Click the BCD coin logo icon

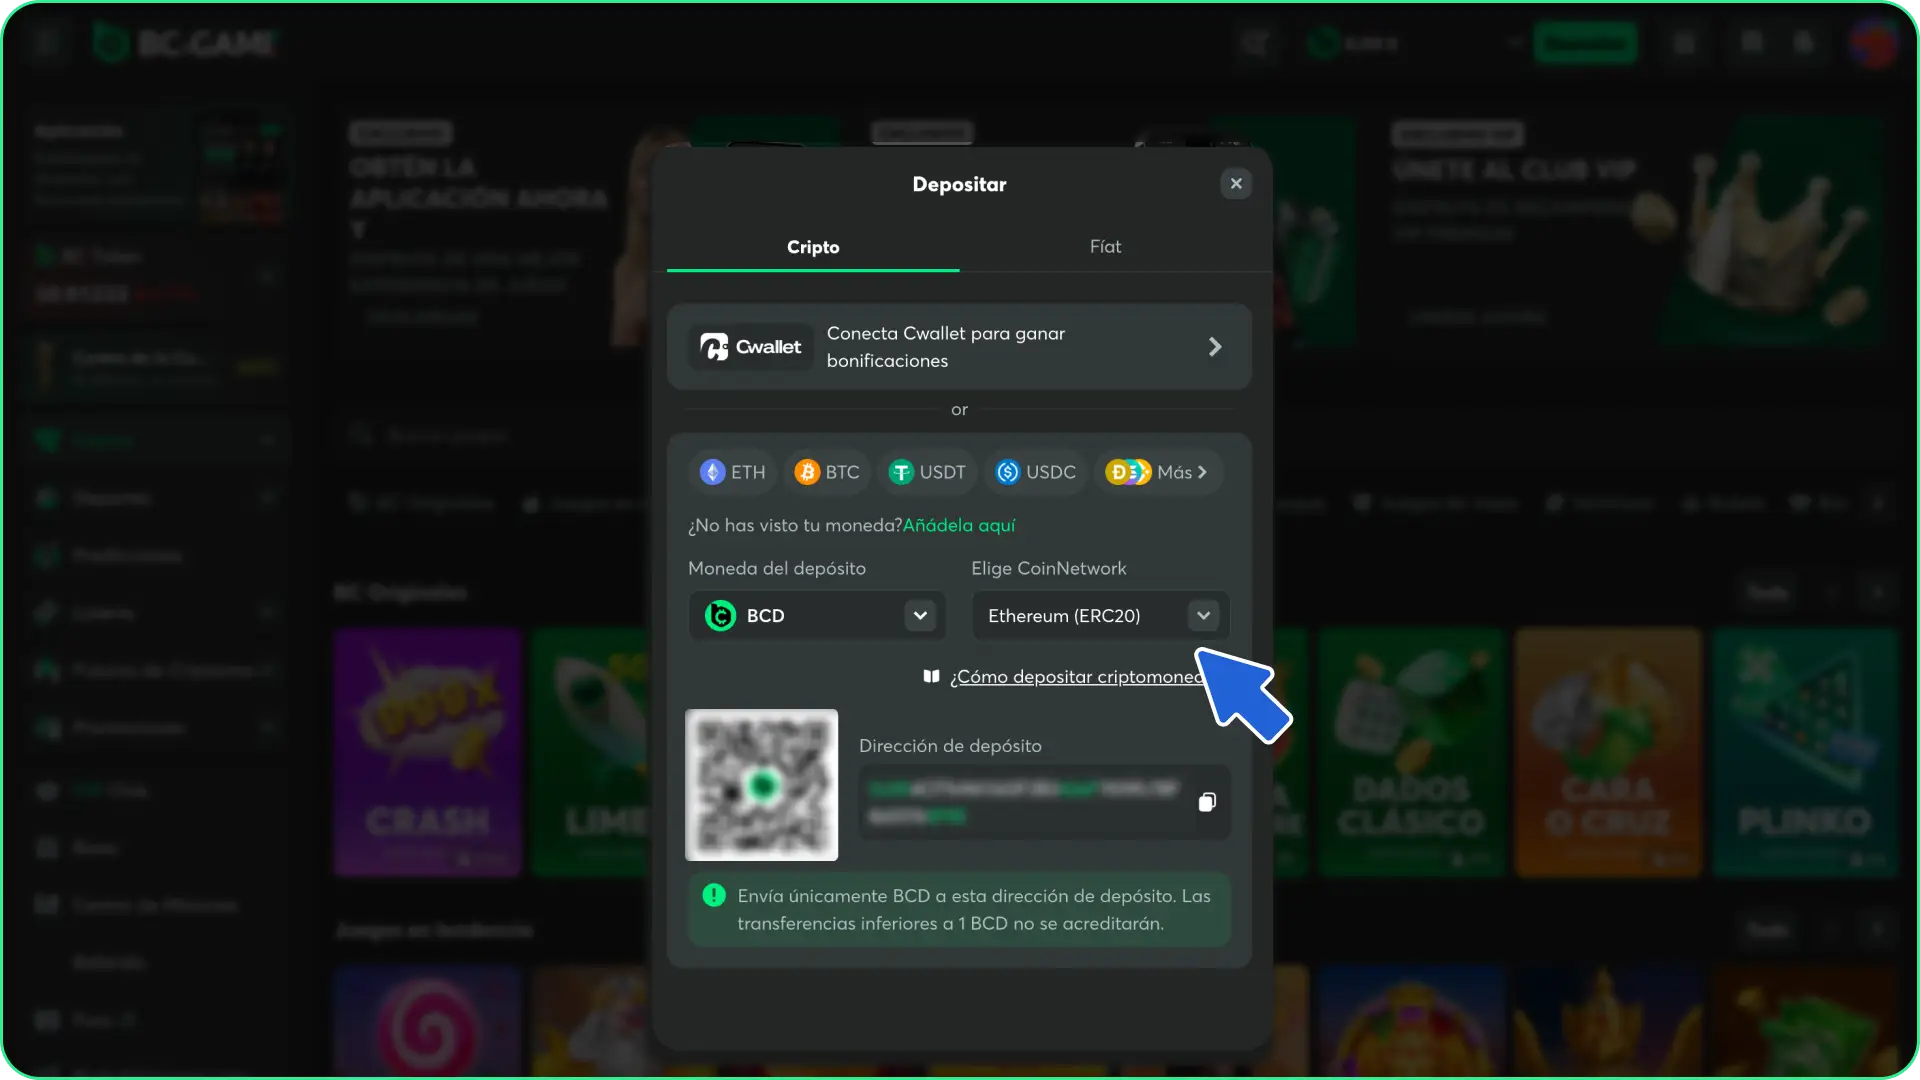click(720, 615)
